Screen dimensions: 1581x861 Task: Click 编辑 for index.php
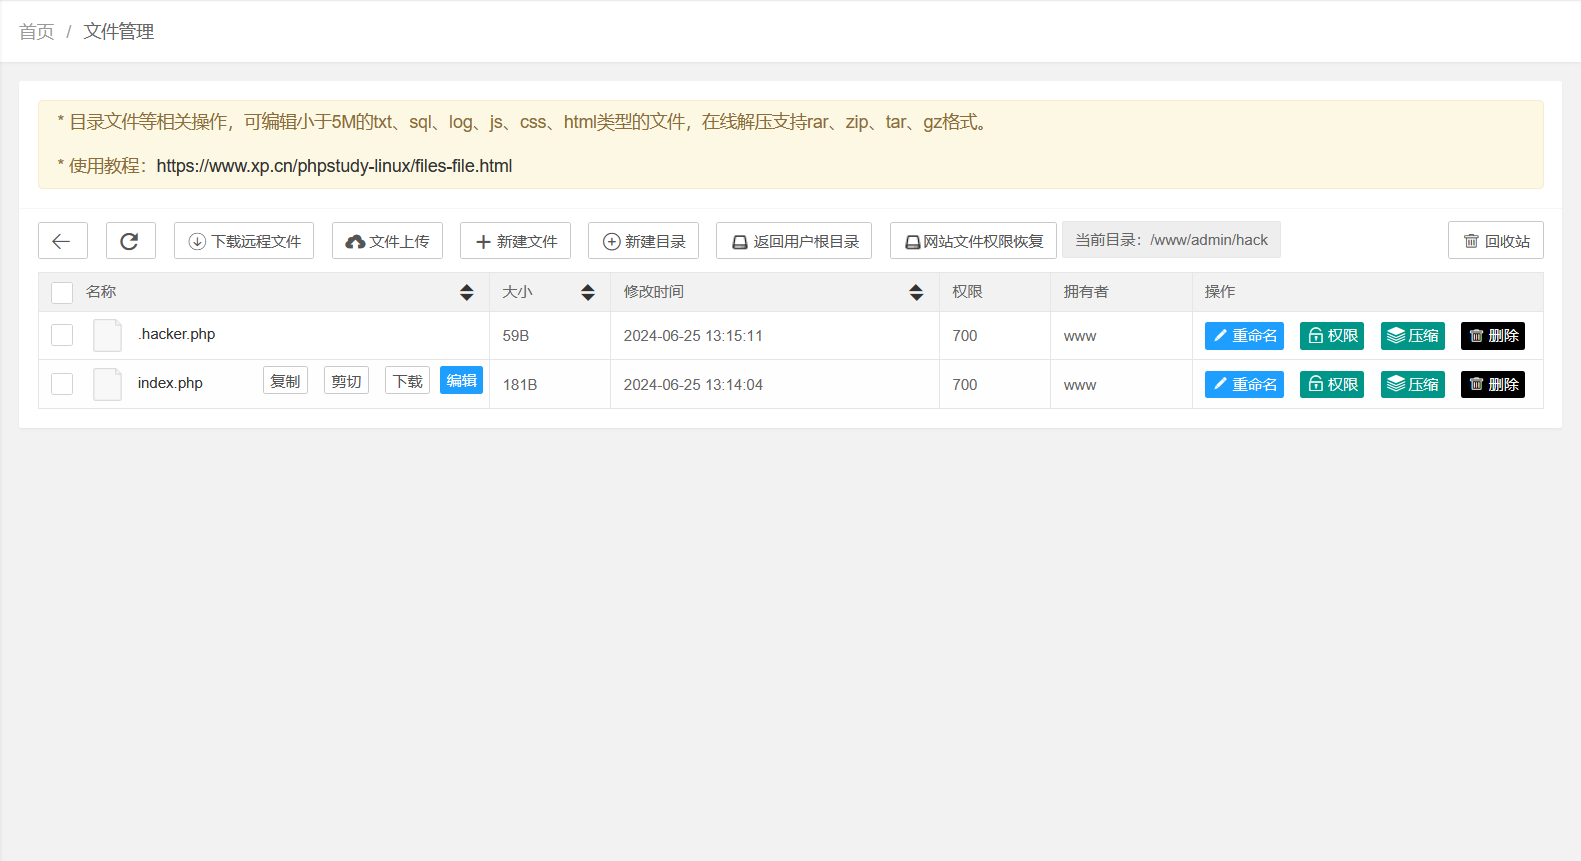[x=461, y=380]
